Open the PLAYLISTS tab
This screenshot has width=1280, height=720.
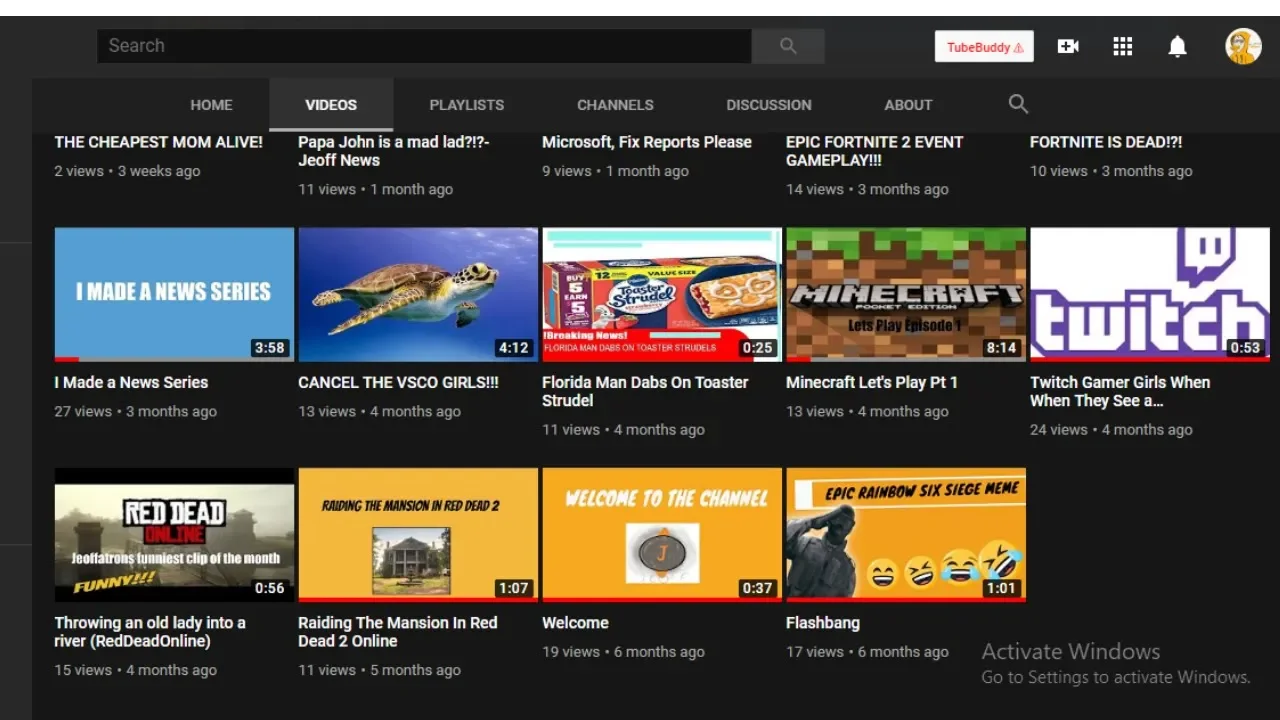click(466, 105)
